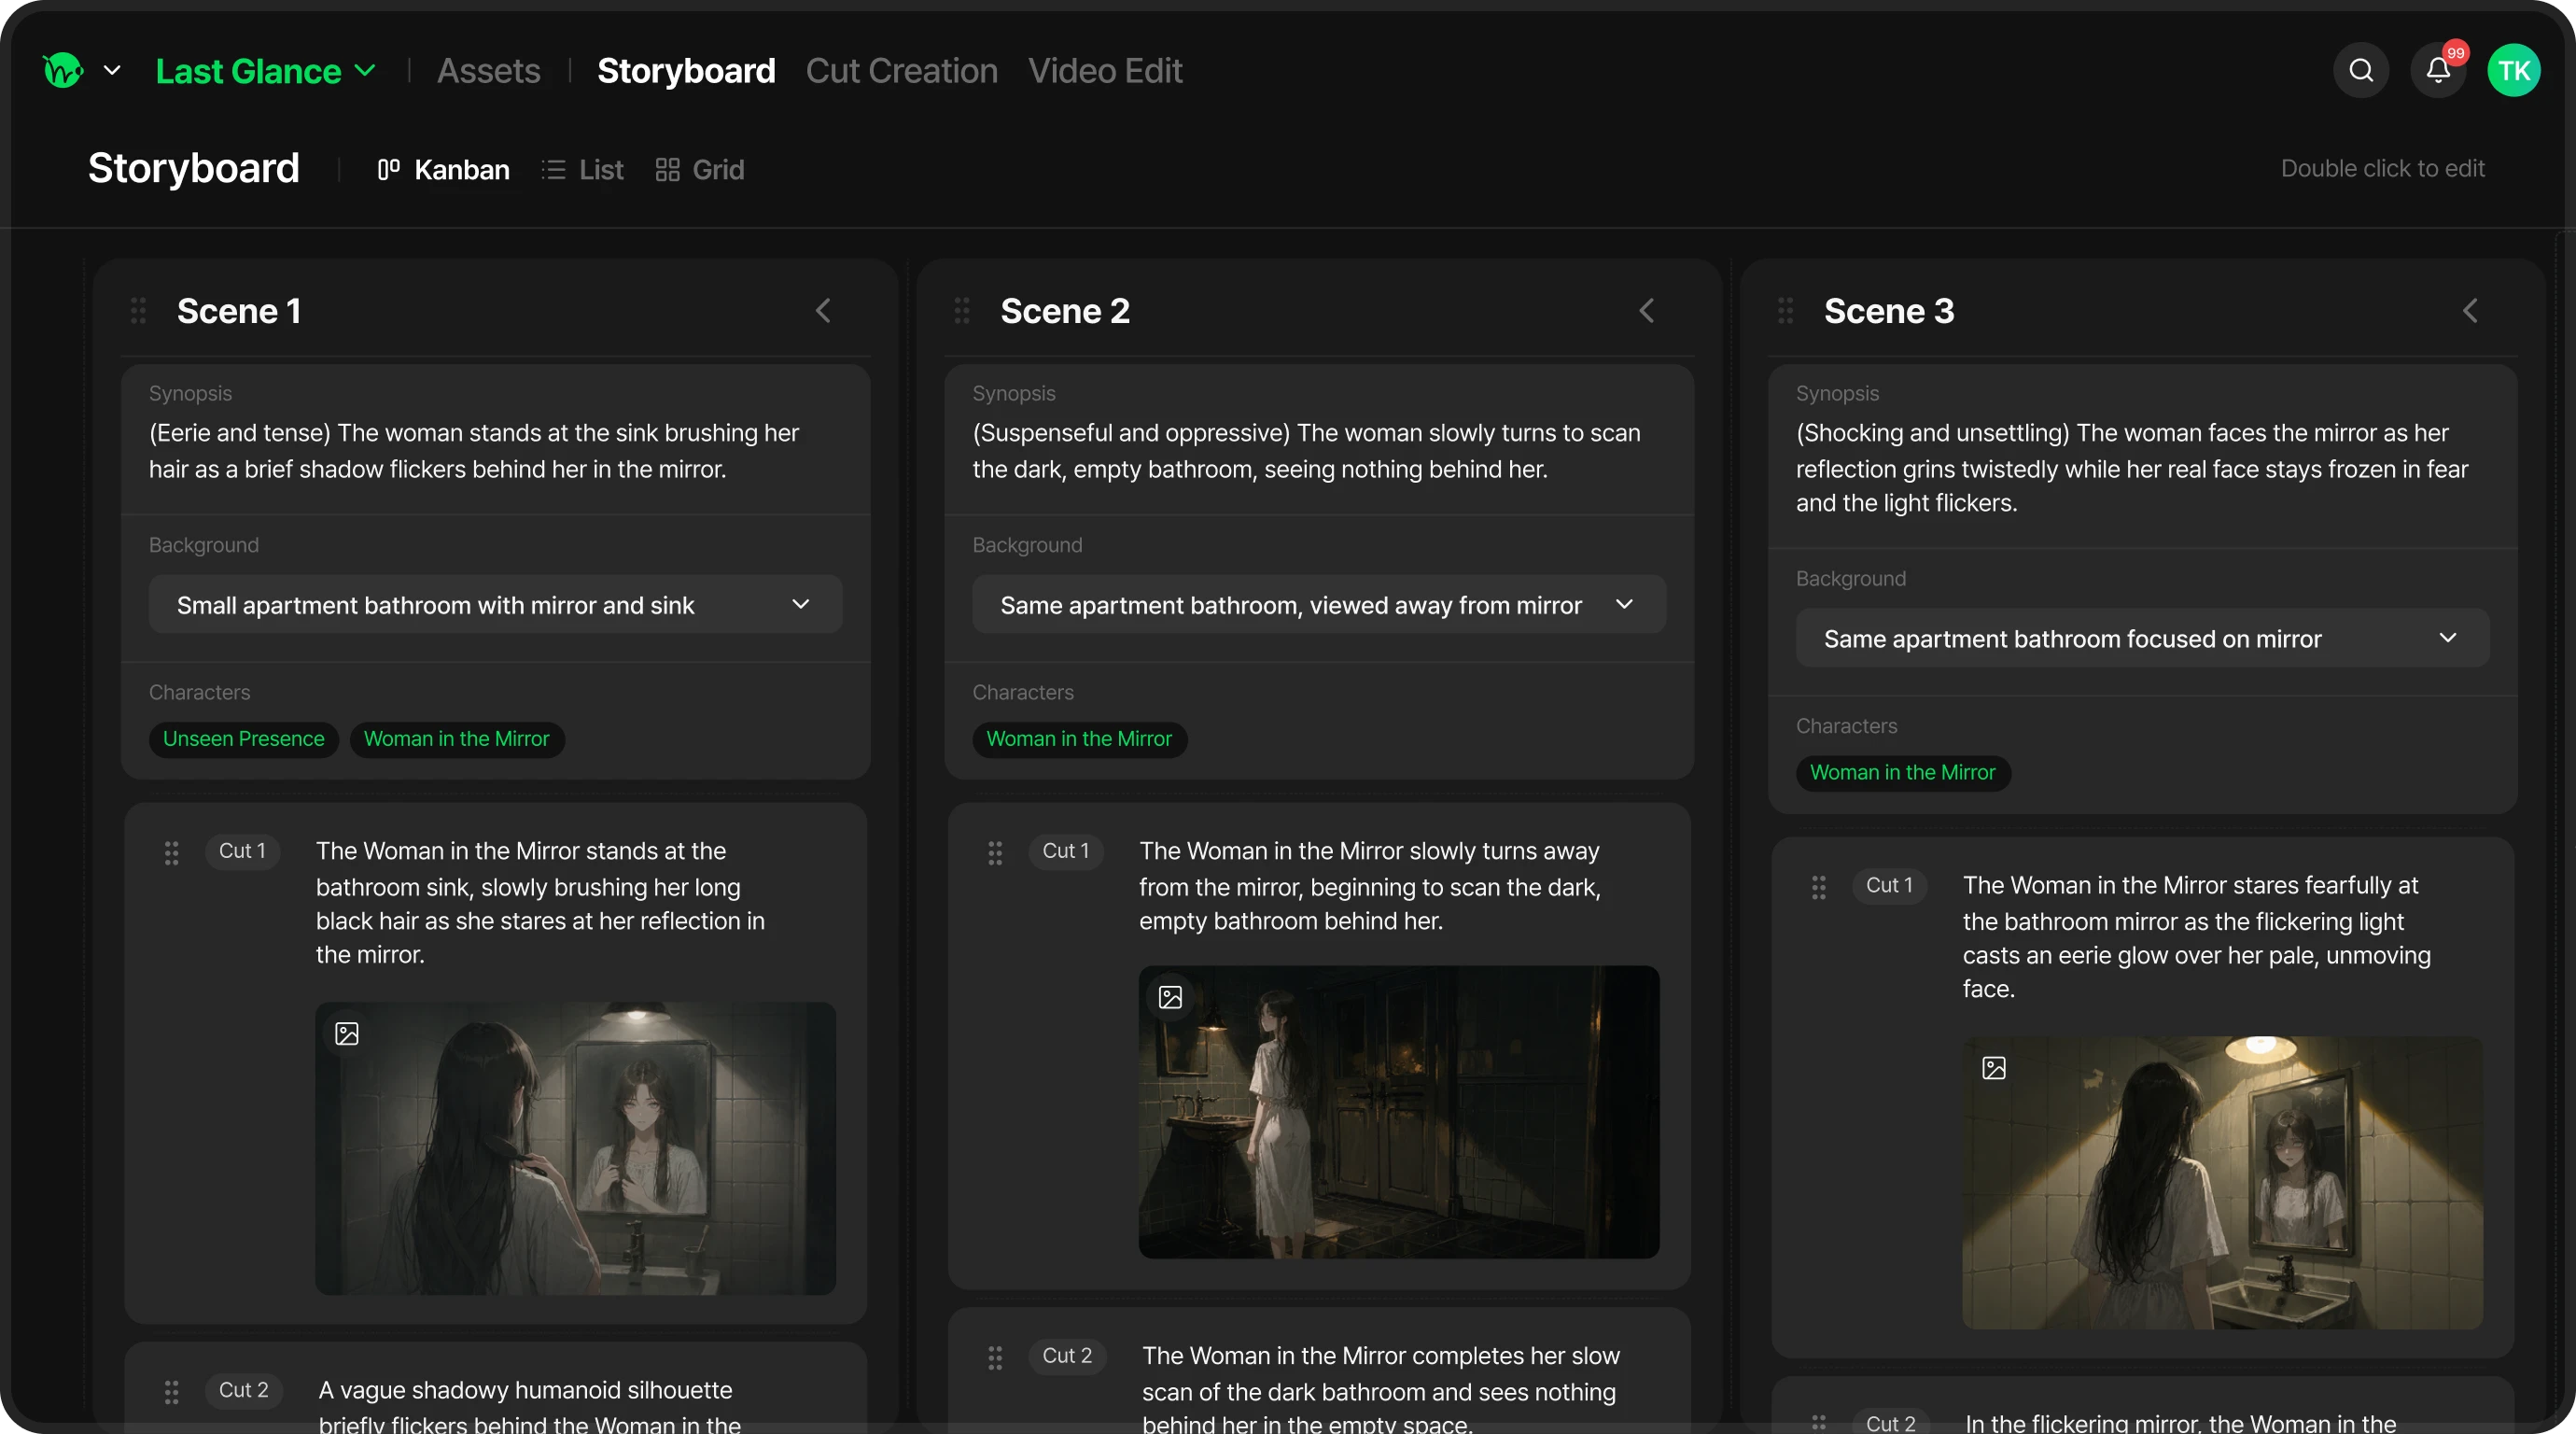The image size is (2576, 1434).
Task: Click the Scene 2 title
Action: click(1065, 310)
